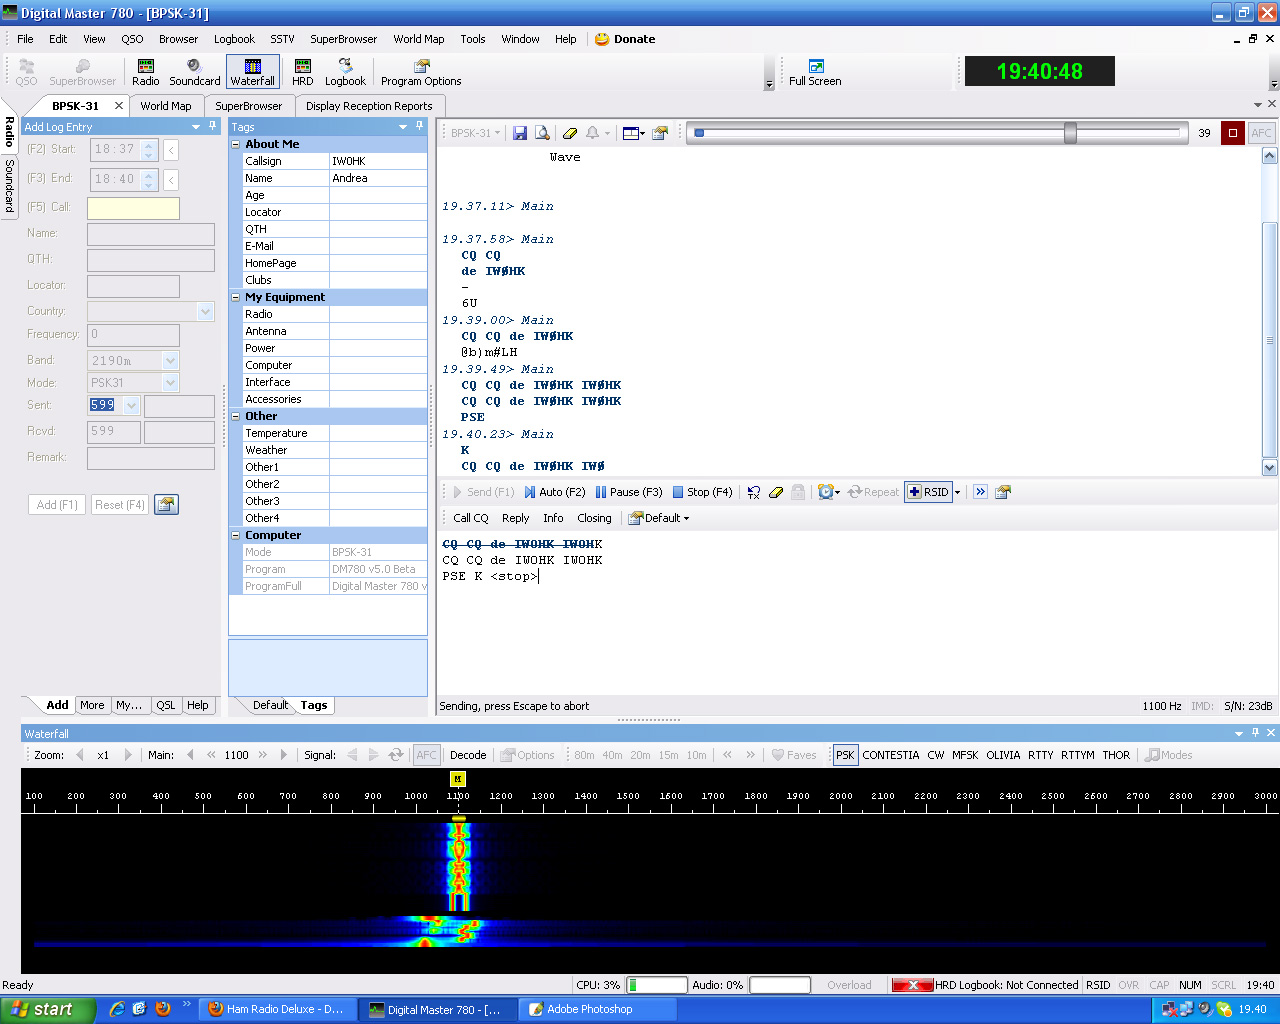Select THOR mode in waterfall toolbar
Image resolution: width=1280 pixels, height=1024 pixels.
pos(1116,755)
